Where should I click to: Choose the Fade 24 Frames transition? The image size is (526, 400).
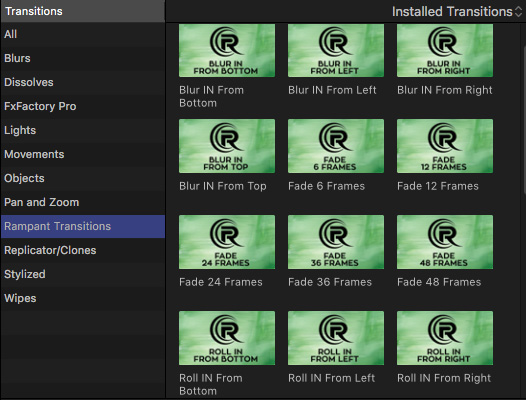coord(227,242)
